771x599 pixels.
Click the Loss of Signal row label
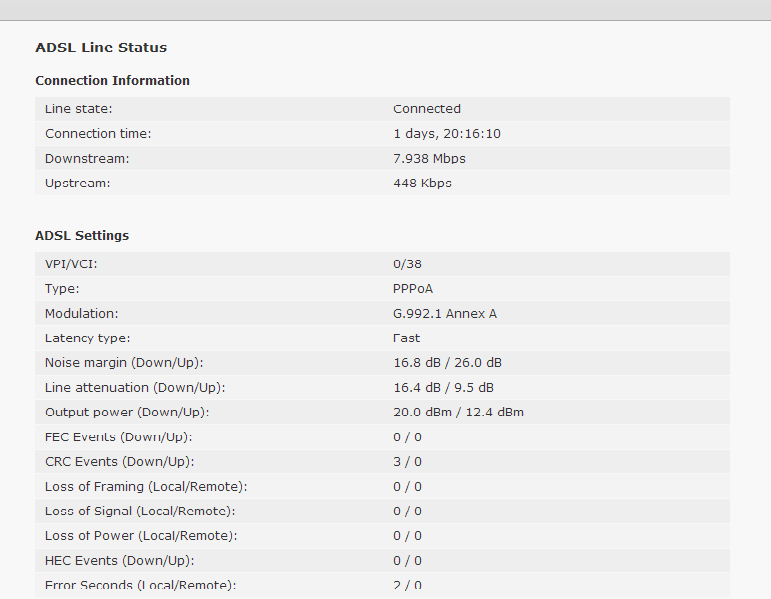tap(140, 511)
